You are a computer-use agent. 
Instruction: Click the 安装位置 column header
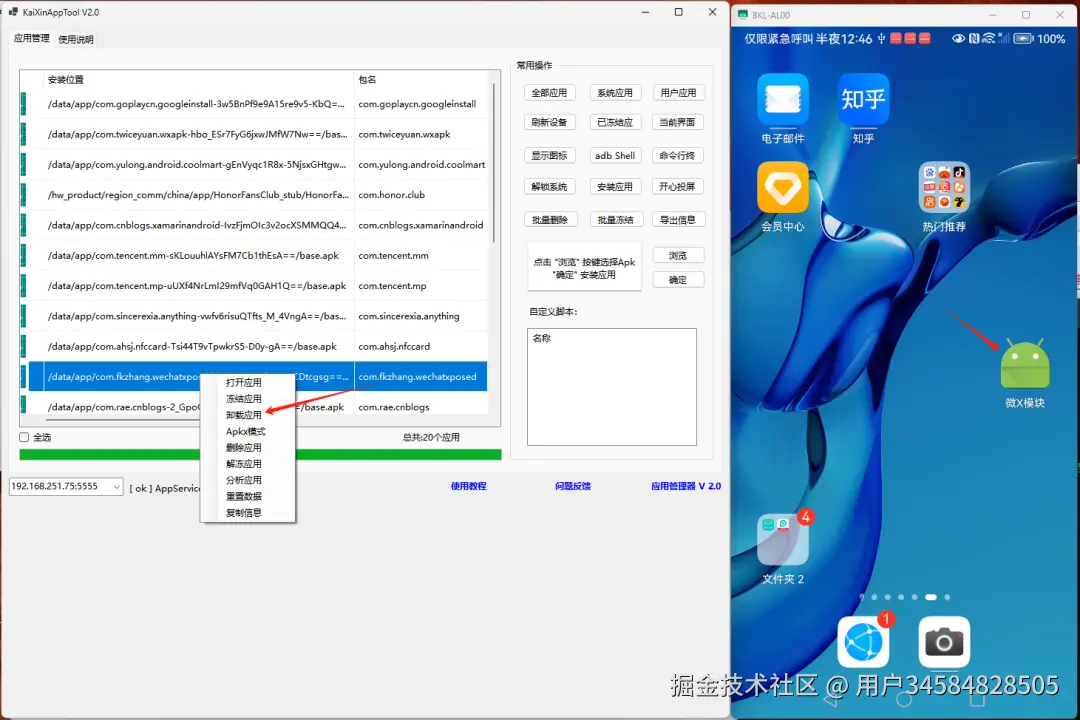pyautogui.click(x=198, y=80)
